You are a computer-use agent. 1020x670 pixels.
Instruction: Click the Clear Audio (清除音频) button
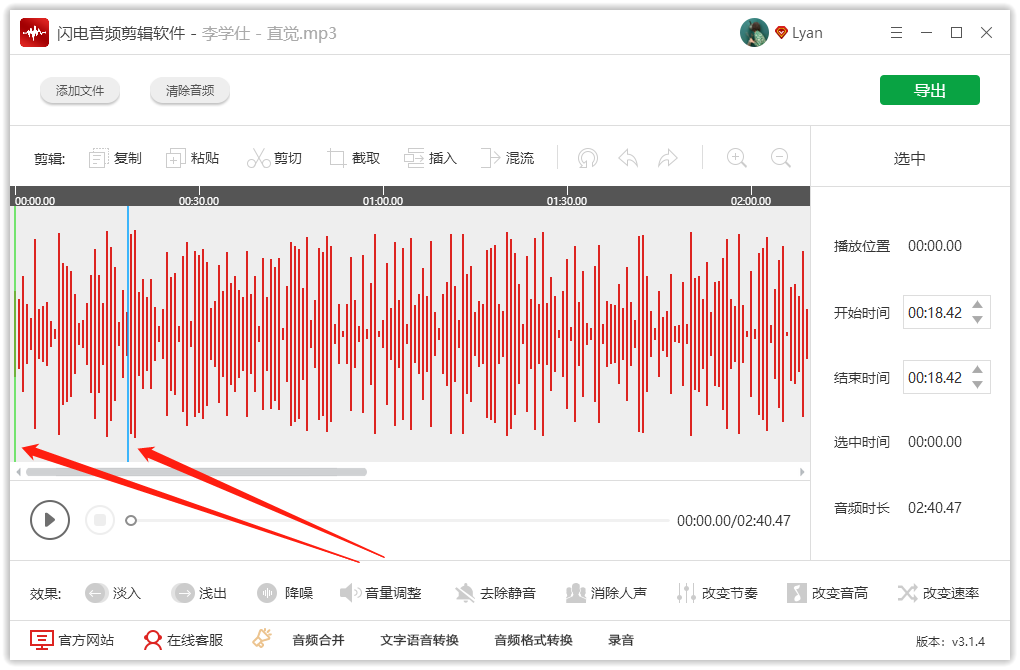point(190,90)
